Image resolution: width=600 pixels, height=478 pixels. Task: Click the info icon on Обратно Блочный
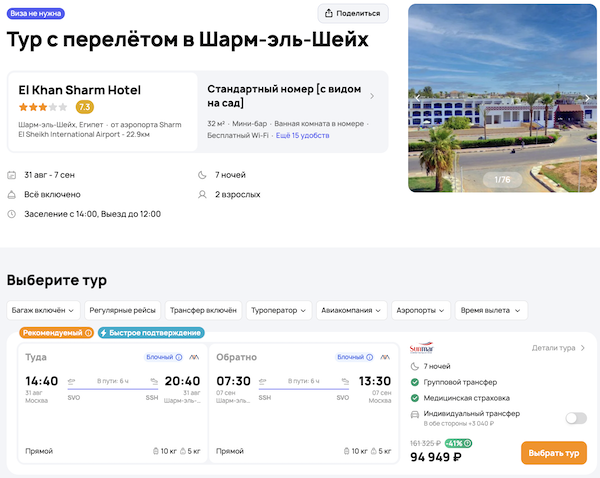point(369,357)
